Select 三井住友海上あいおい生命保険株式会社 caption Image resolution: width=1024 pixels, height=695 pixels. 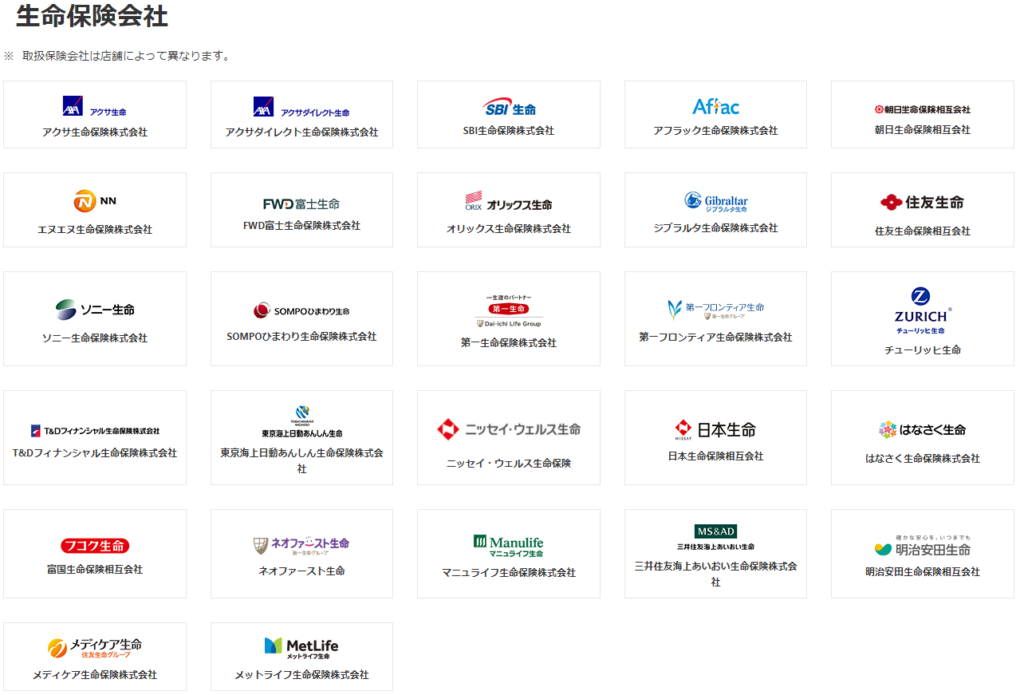[716, 574]
